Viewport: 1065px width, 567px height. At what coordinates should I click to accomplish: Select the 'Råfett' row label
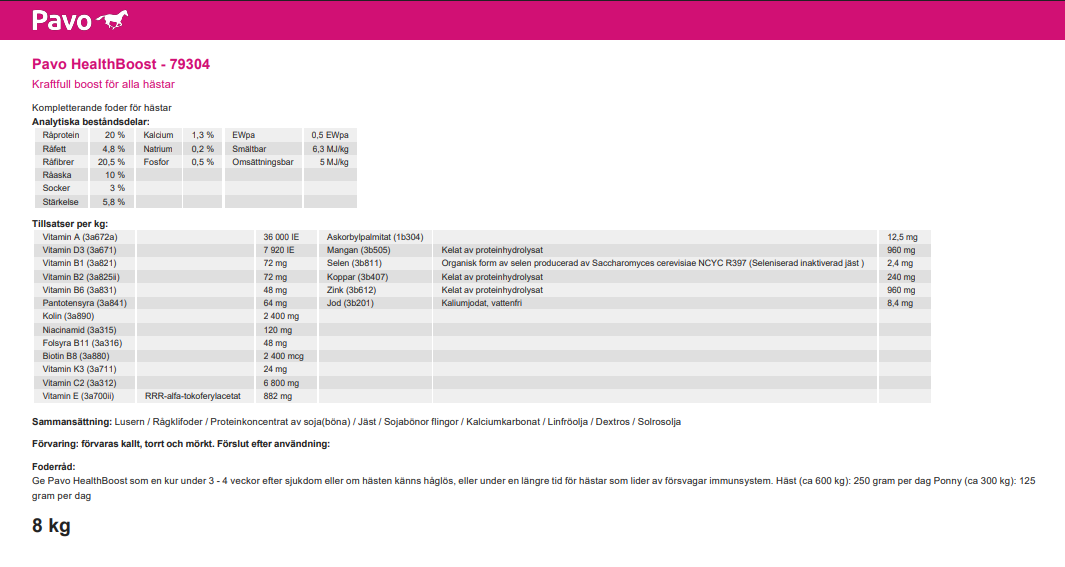pyautogui.click(x=54, y=149)
